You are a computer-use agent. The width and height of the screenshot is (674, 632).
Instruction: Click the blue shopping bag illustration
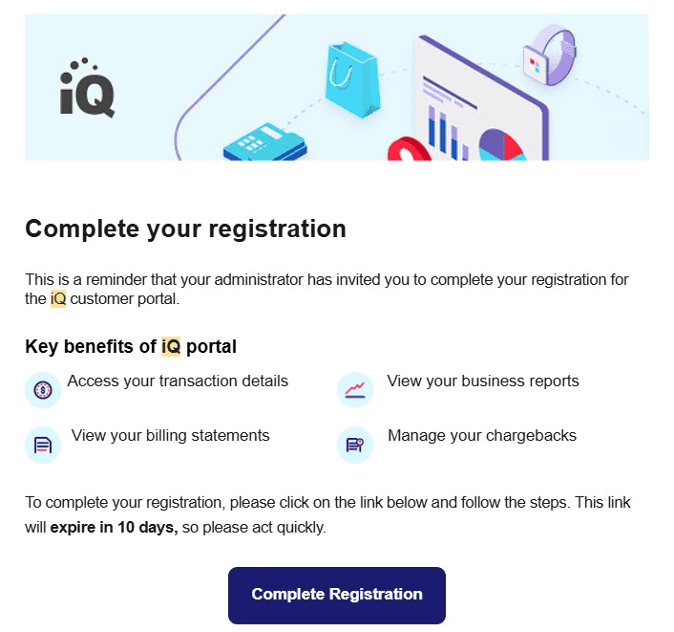coord(353,79)
